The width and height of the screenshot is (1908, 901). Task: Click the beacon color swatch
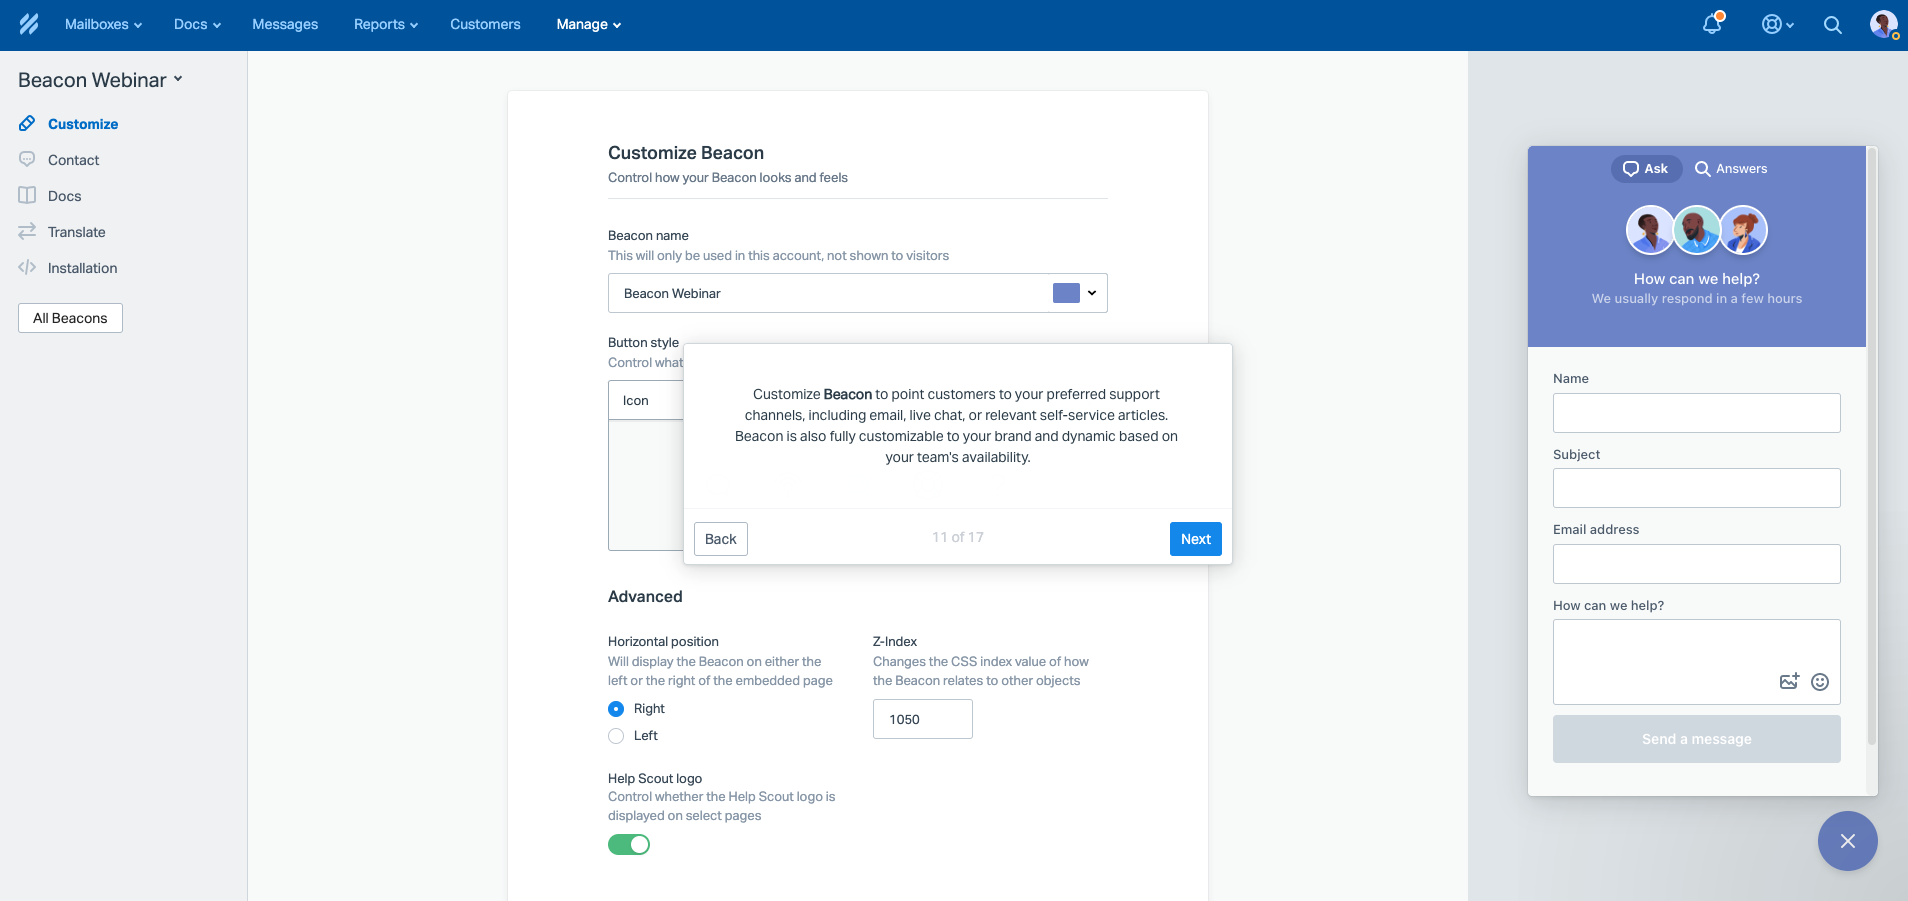pos(1066,293)
